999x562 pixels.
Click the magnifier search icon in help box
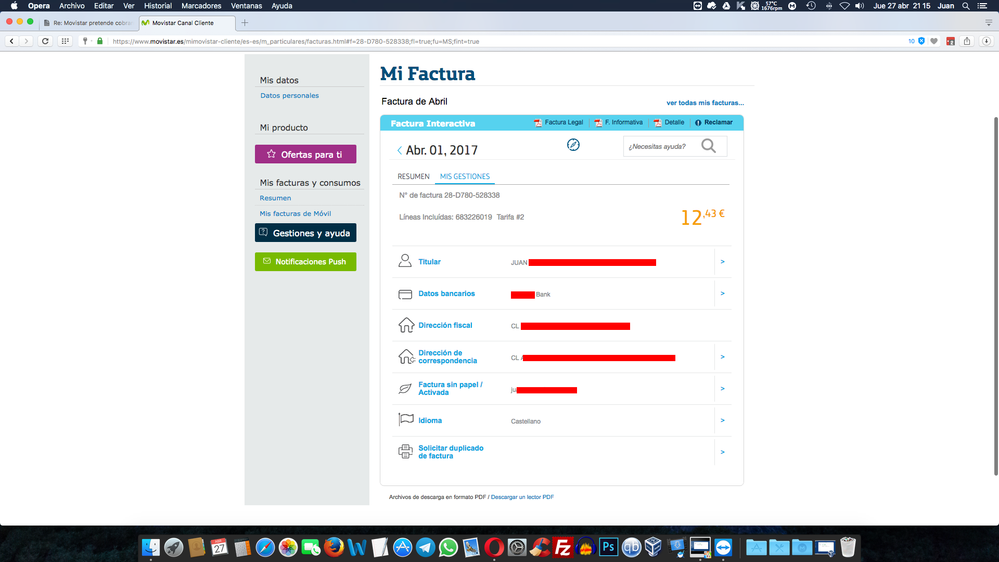tap(708, 146)
